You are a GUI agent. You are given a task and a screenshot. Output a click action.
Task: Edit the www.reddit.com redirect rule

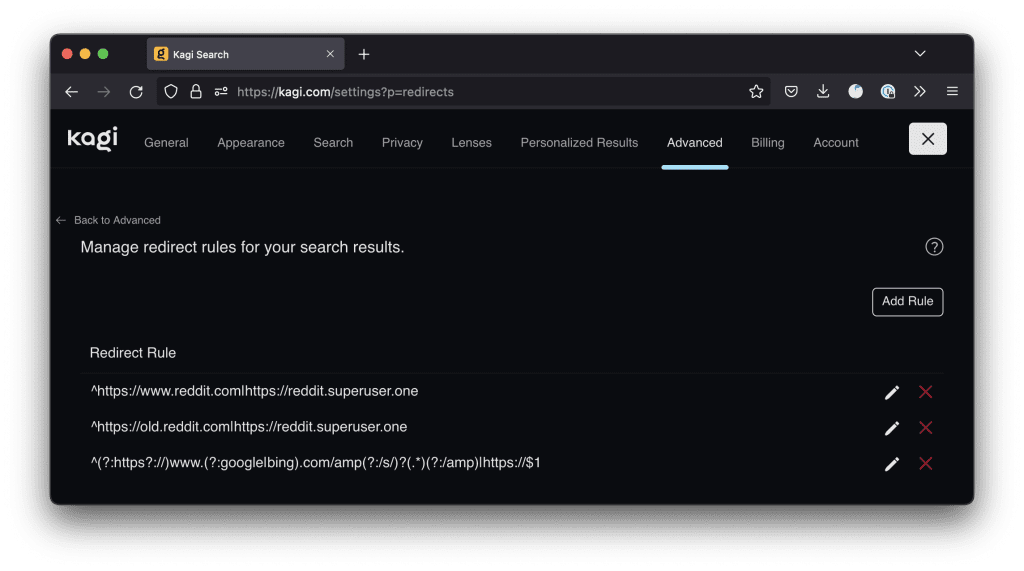coord(891,392)
